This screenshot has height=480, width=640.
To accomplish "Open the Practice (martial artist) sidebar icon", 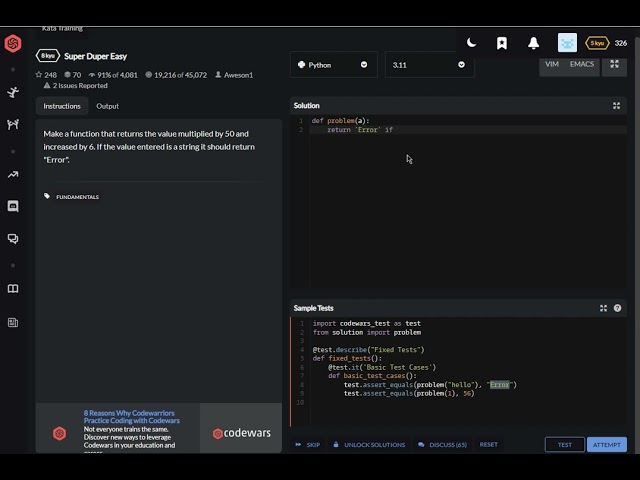I will coord(13,92).
